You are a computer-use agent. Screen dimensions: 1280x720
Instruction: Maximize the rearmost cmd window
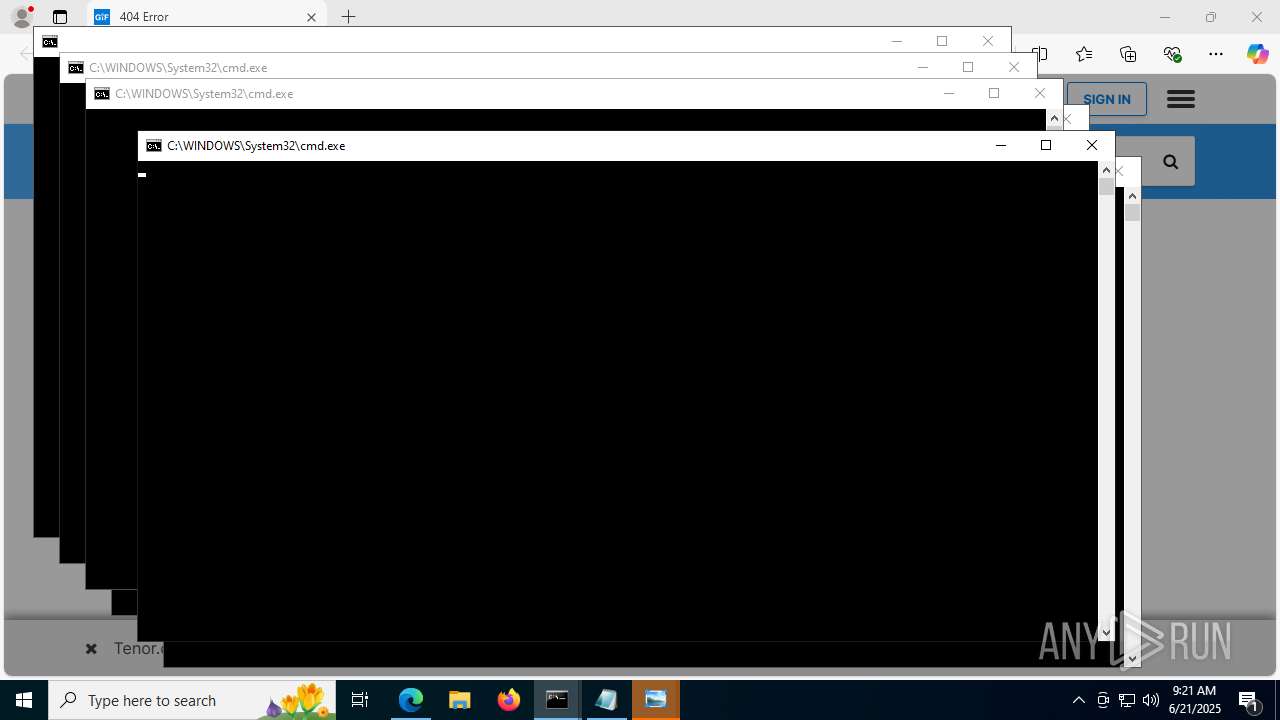[942, 42]
